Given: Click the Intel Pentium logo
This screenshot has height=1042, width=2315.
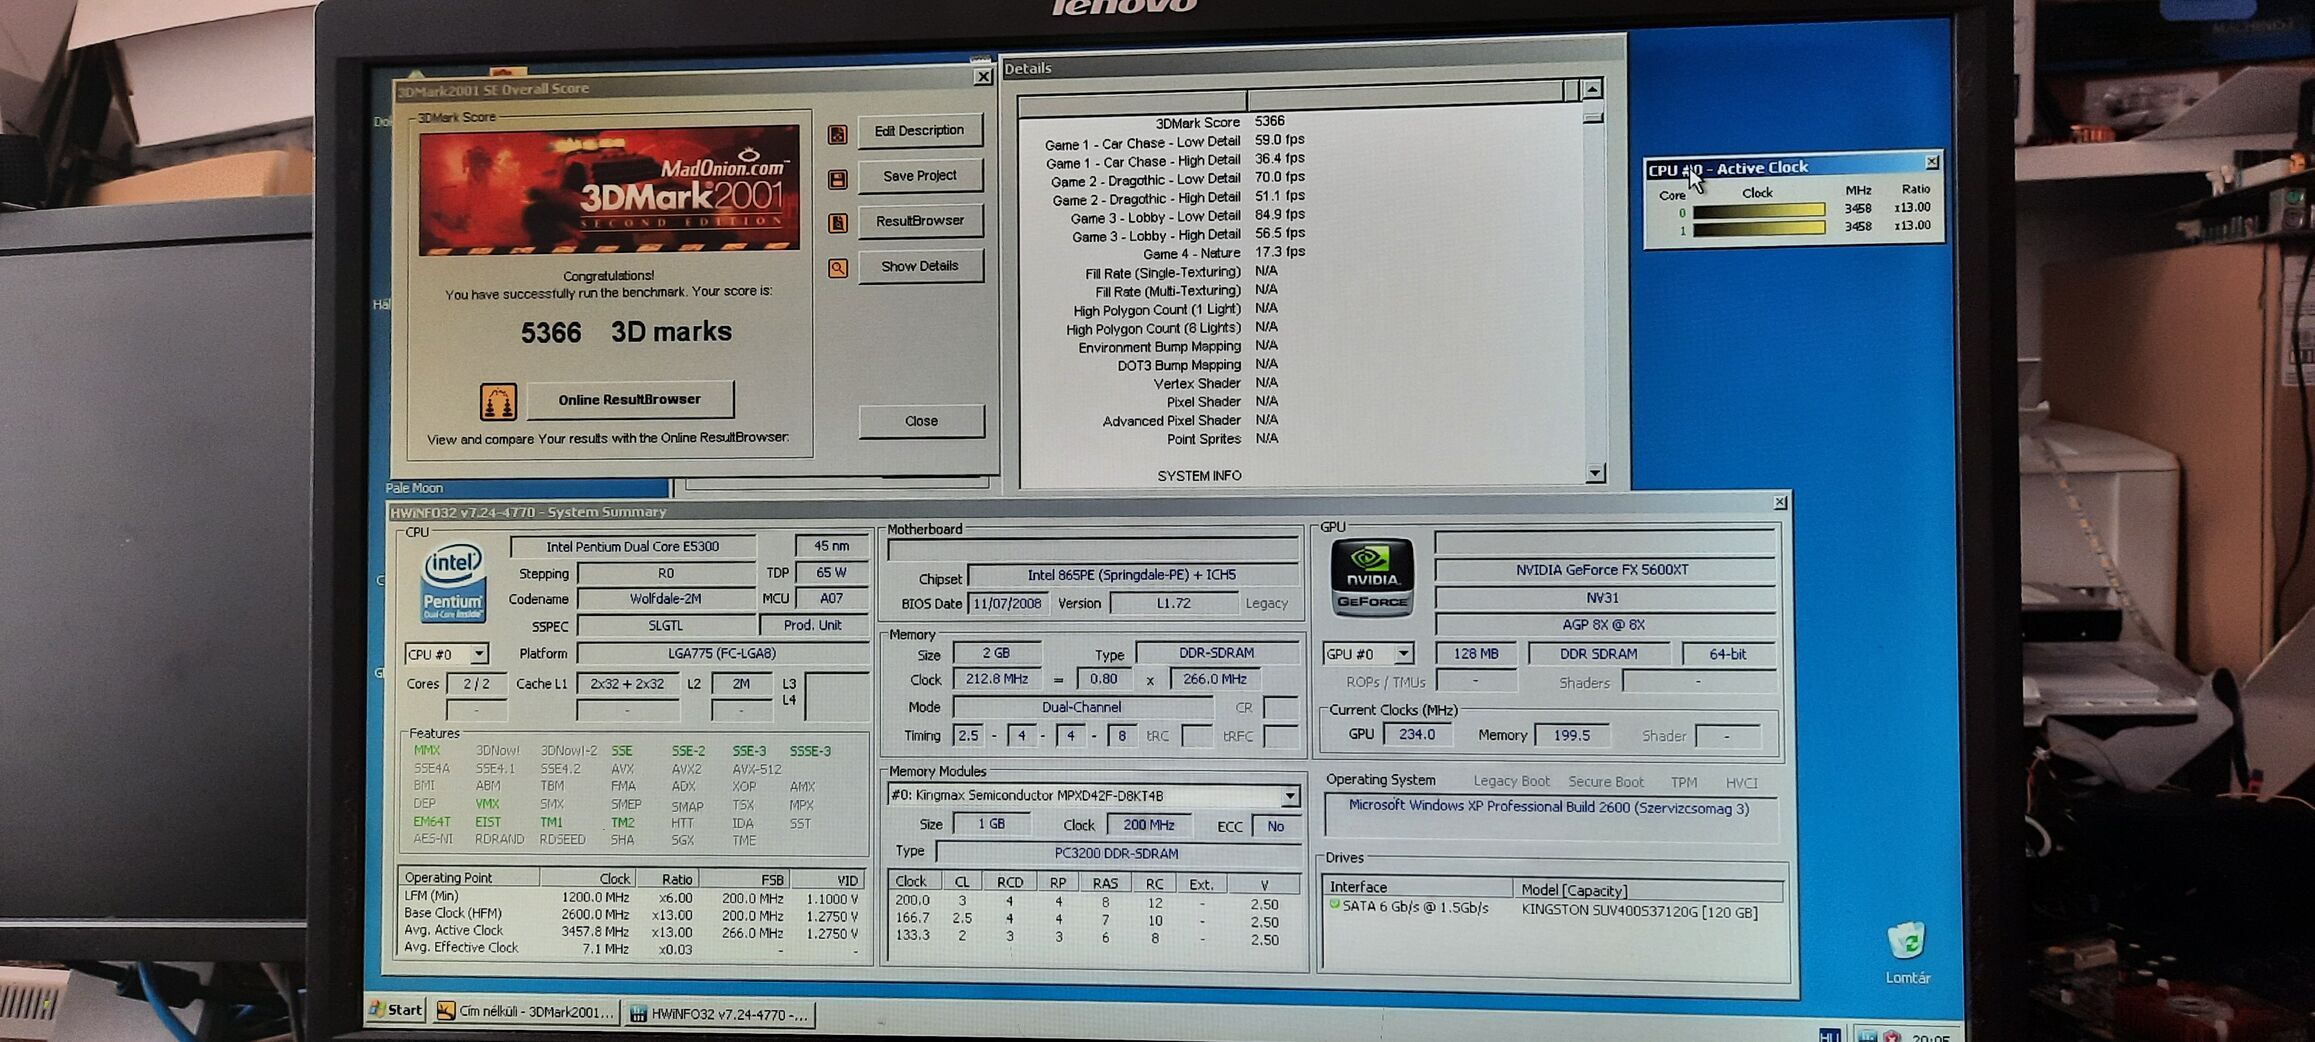Looking at the screenshot, I should (x=453, y=583).
